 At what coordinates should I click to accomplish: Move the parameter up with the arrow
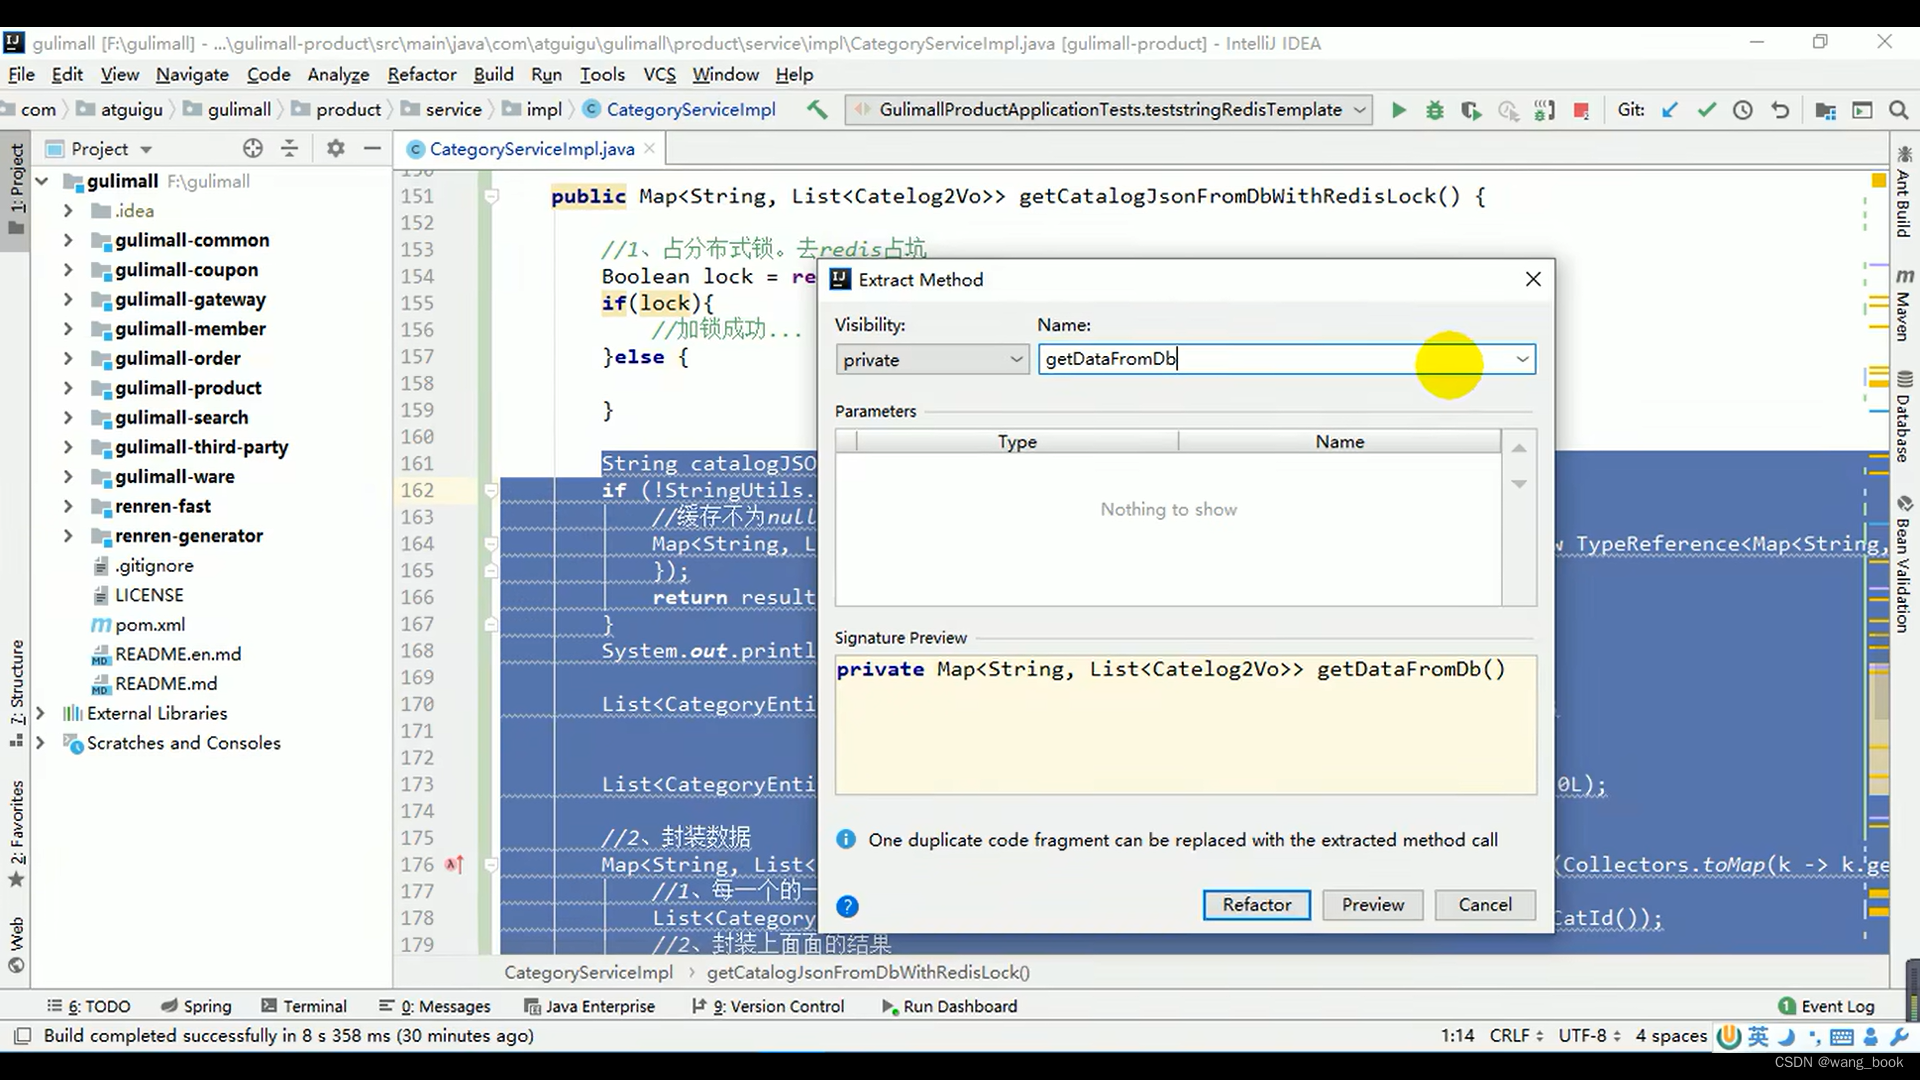tap(1519, 448)
